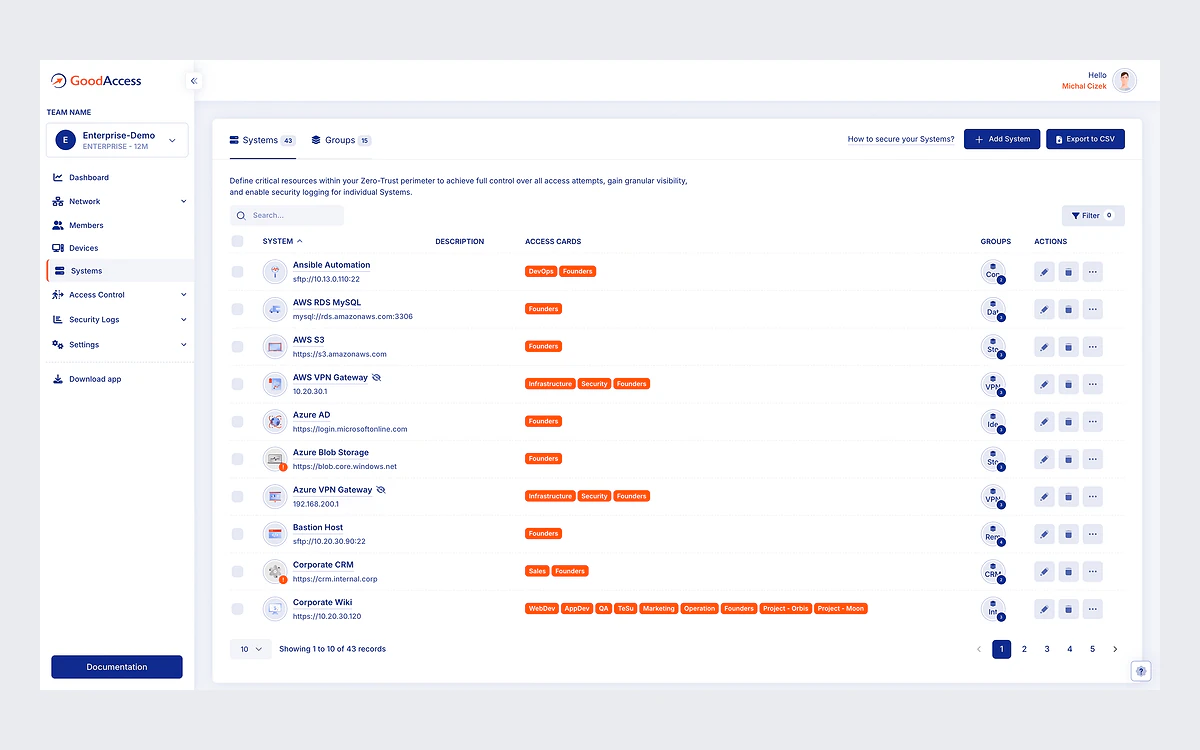
Task: Go to page 2
Action: coord(1024,649)
